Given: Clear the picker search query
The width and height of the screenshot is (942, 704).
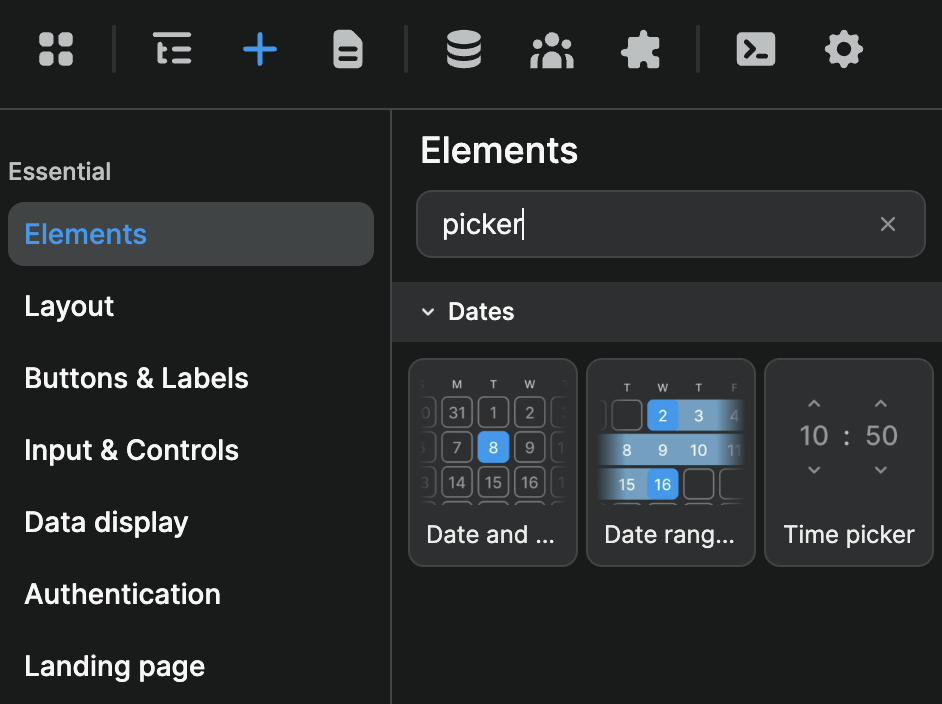Looking at the screenshot, I should 888,224.
